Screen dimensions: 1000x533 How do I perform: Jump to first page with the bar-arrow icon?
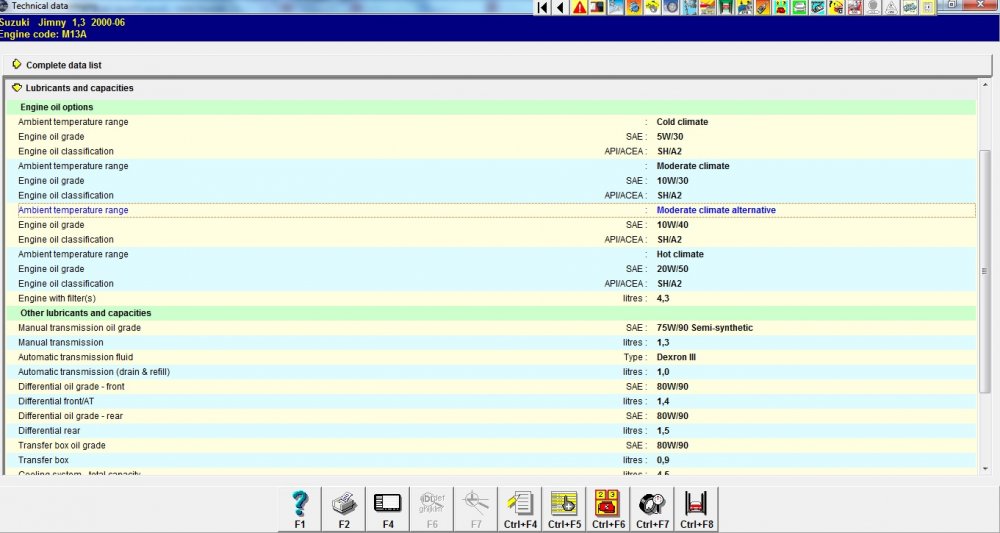(543, 7)
